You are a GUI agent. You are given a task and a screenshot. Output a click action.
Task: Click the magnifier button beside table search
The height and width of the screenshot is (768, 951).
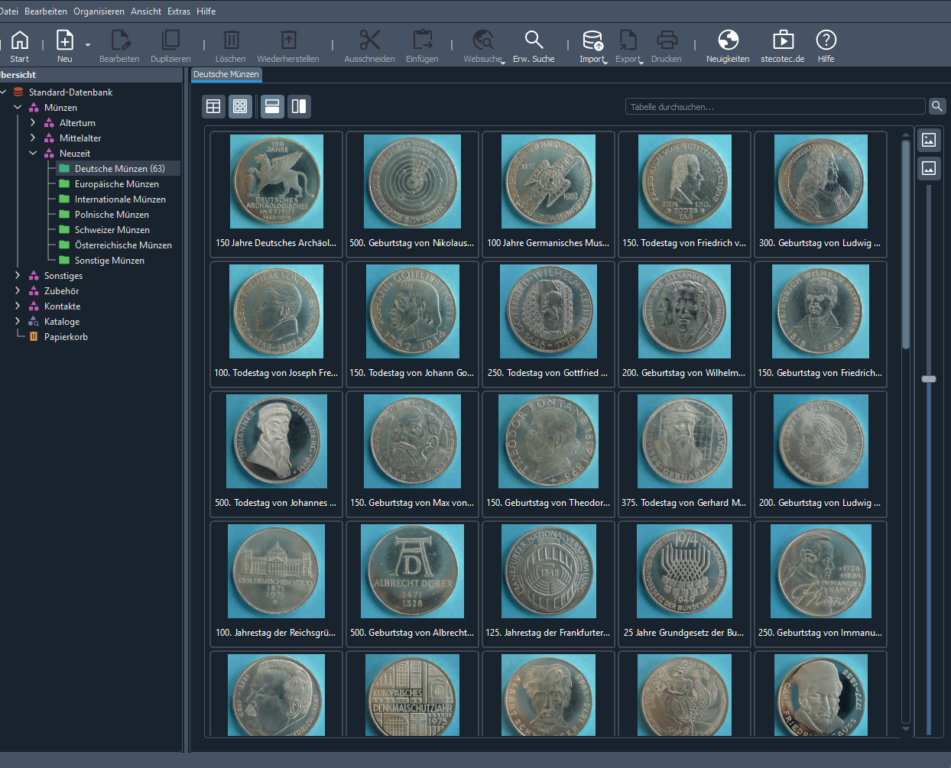937,106
